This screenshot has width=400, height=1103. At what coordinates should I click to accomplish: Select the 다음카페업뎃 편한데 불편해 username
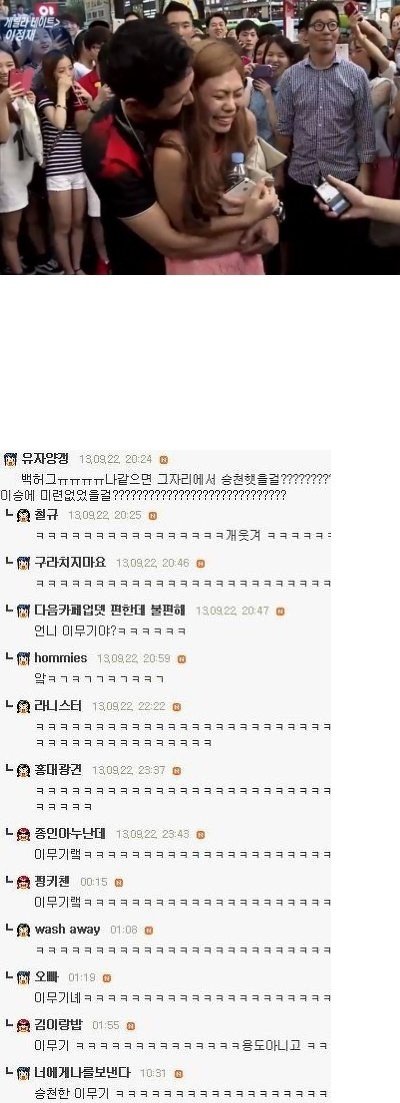click(x=110, y=610)
